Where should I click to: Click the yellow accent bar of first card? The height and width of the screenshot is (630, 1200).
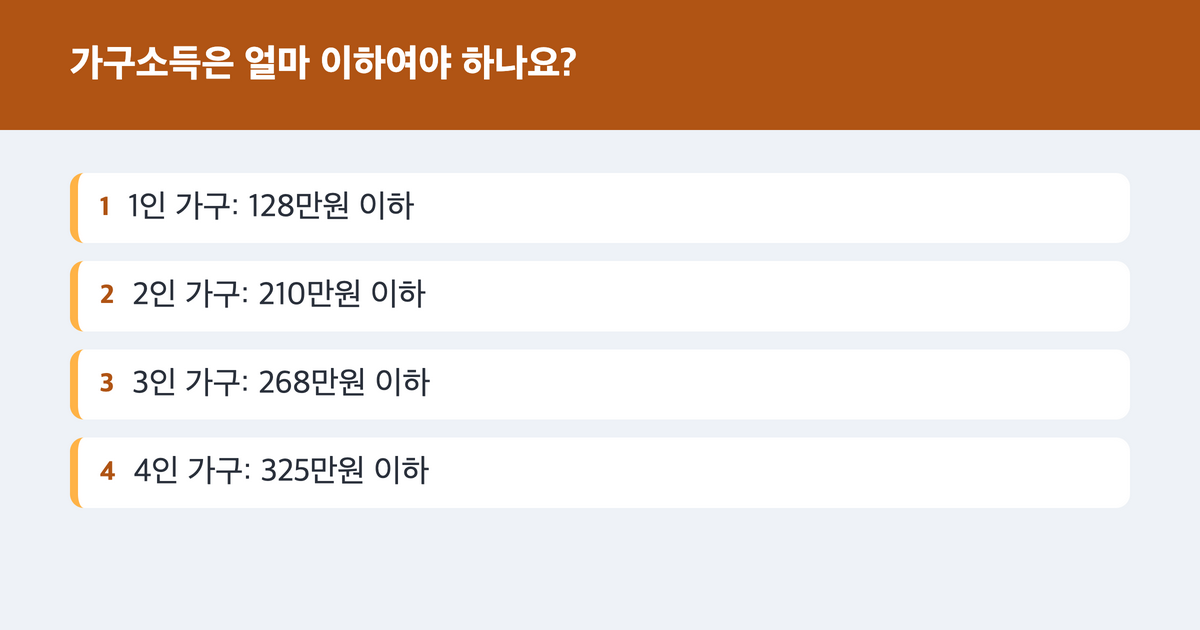pos(74,208)
